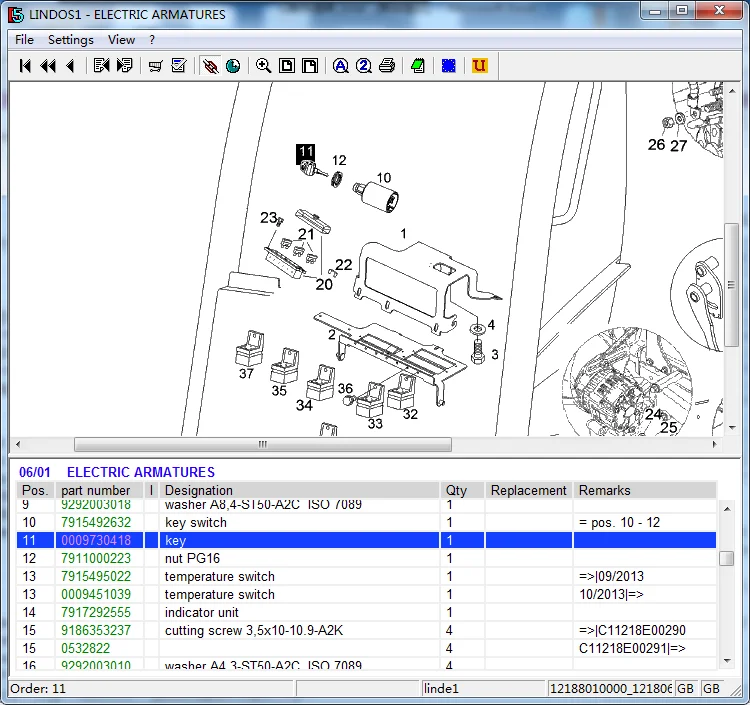Click the orange U icon
750x705 pixels.
click(x=479, y=66)
